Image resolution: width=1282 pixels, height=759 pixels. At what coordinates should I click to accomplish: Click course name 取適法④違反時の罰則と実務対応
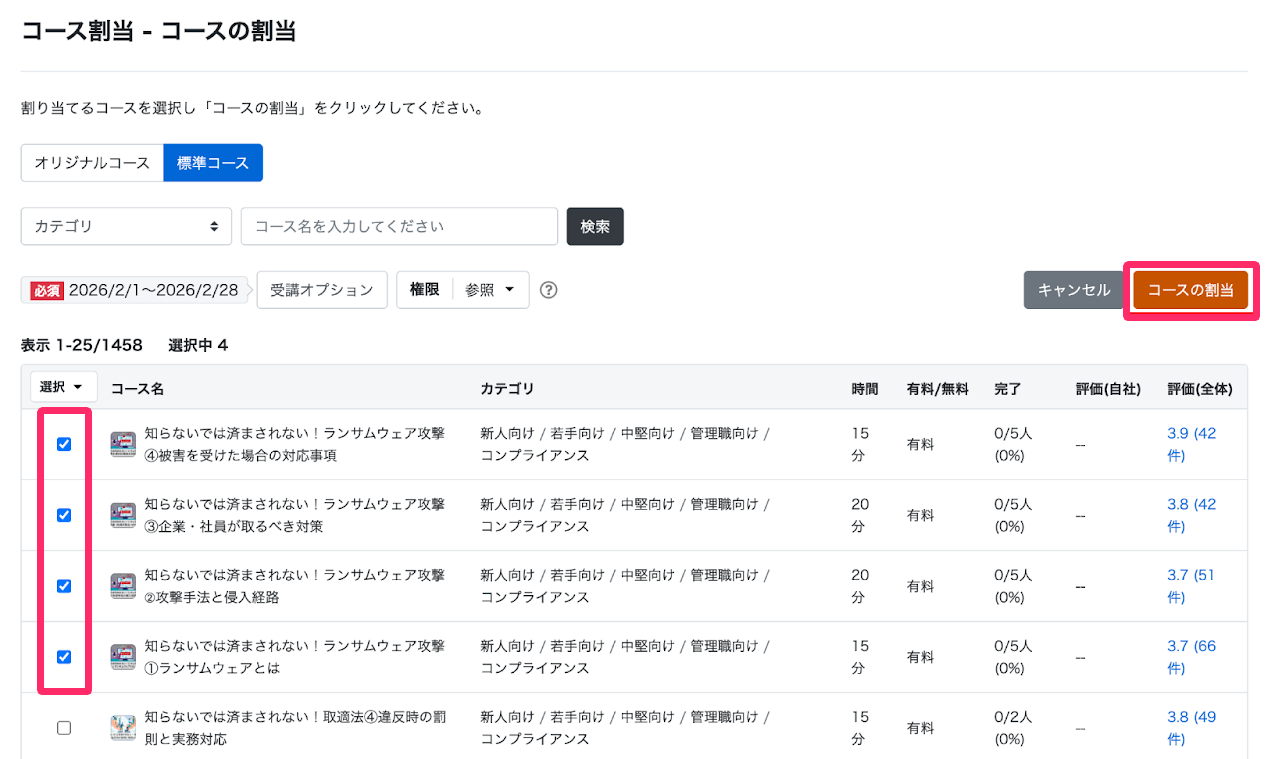(x=295, y=728)
